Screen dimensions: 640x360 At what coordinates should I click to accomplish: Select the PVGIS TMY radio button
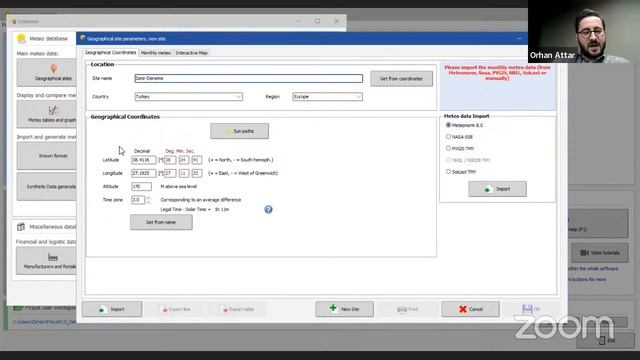pyautogui.click(x=448, y=148)
